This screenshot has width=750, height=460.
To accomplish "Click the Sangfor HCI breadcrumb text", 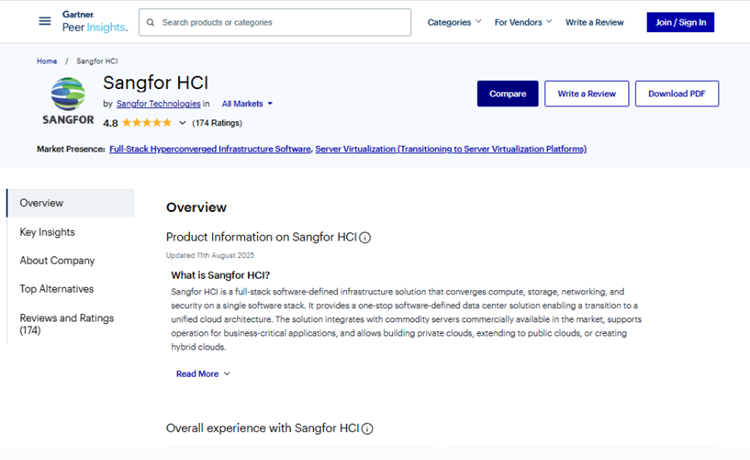I will [x=97, y=61].
